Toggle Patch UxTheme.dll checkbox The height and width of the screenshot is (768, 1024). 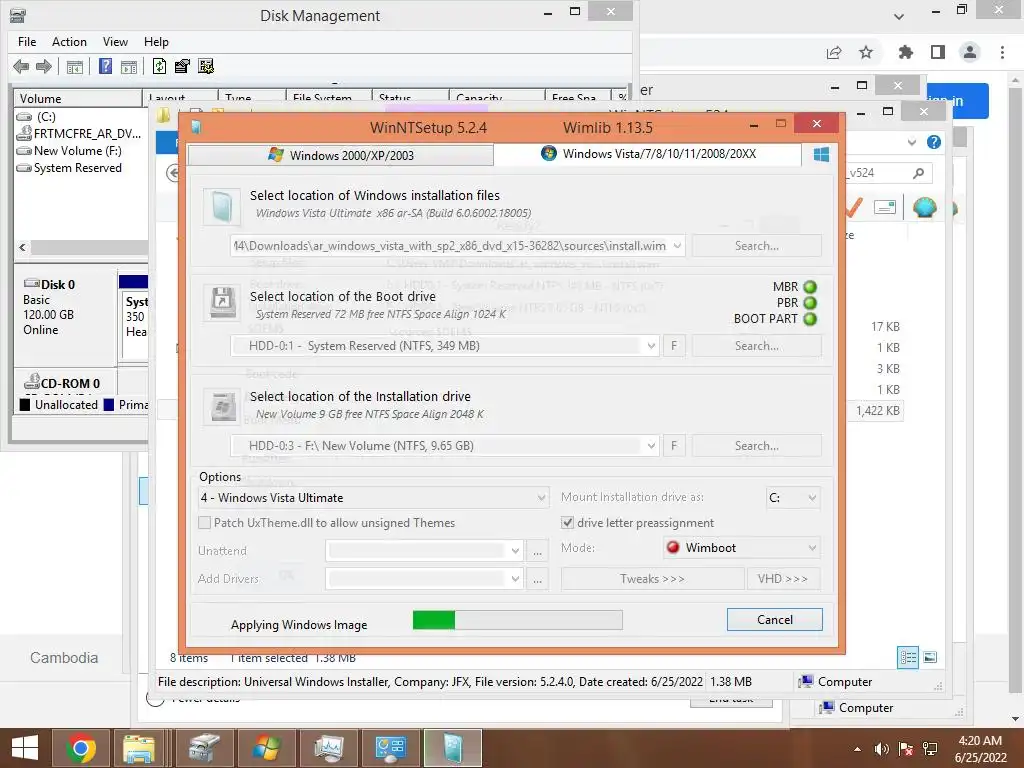tap(204, 522)
